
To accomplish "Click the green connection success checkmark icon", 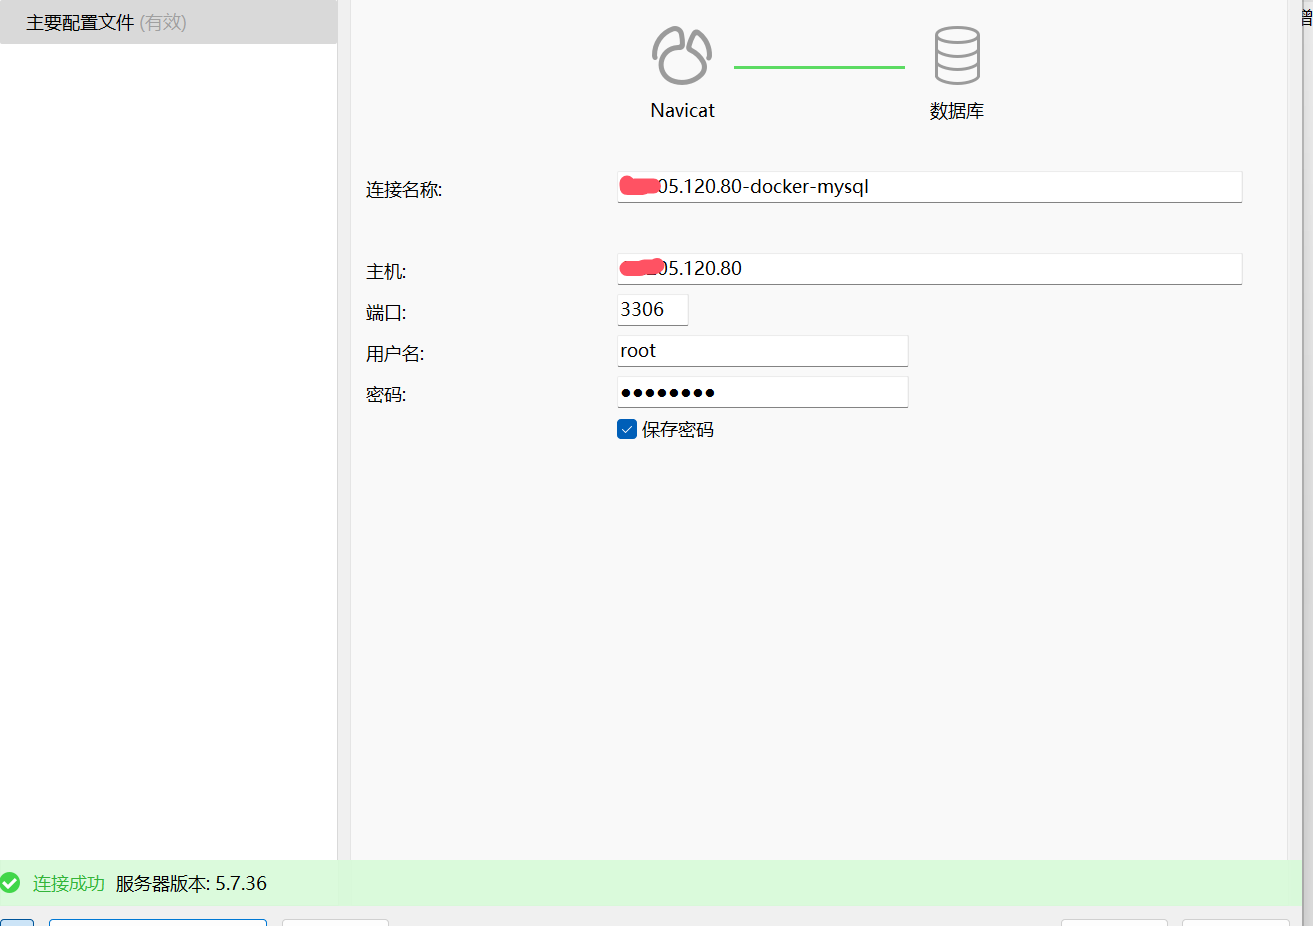I will (x=10, y=883).
